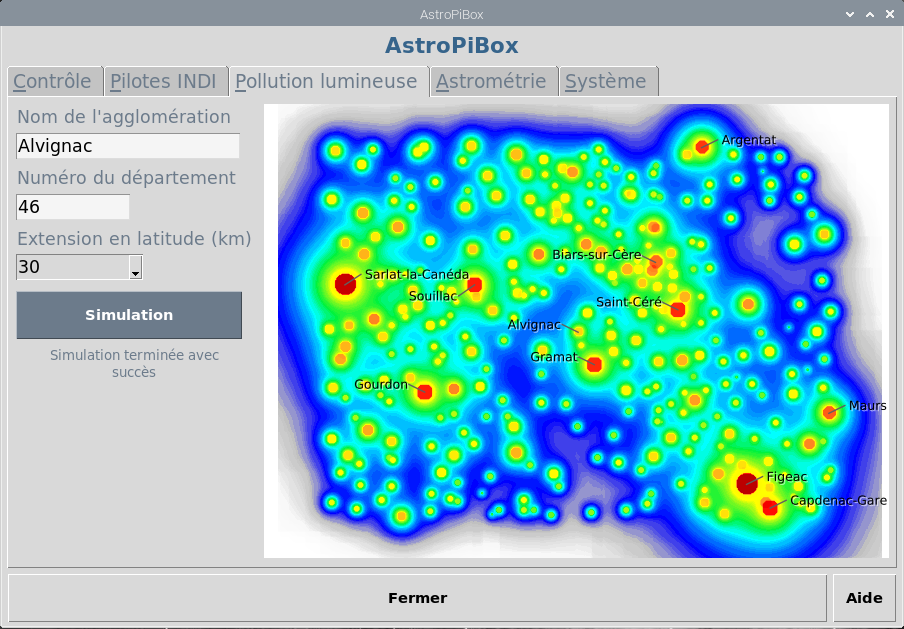Go to the Système tab
904x629 pixels.
[606, 82]
